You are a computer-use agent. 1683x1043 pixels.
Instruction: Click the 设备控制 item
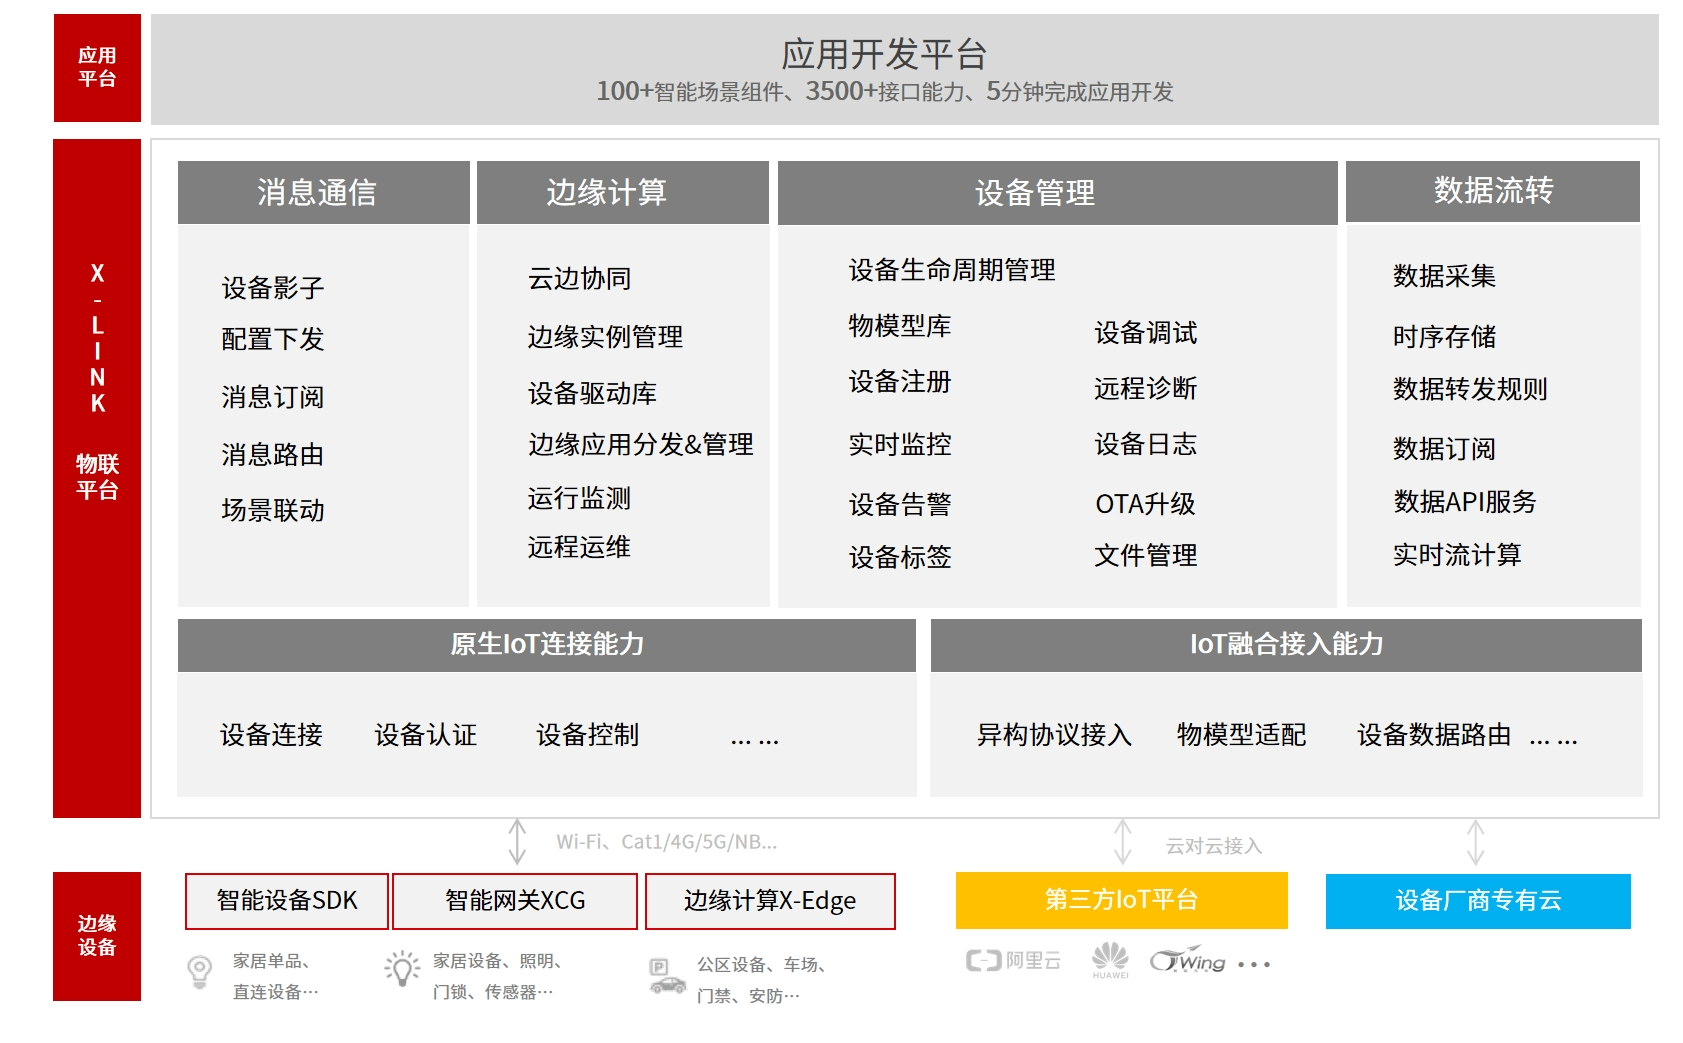coord(588,735)
